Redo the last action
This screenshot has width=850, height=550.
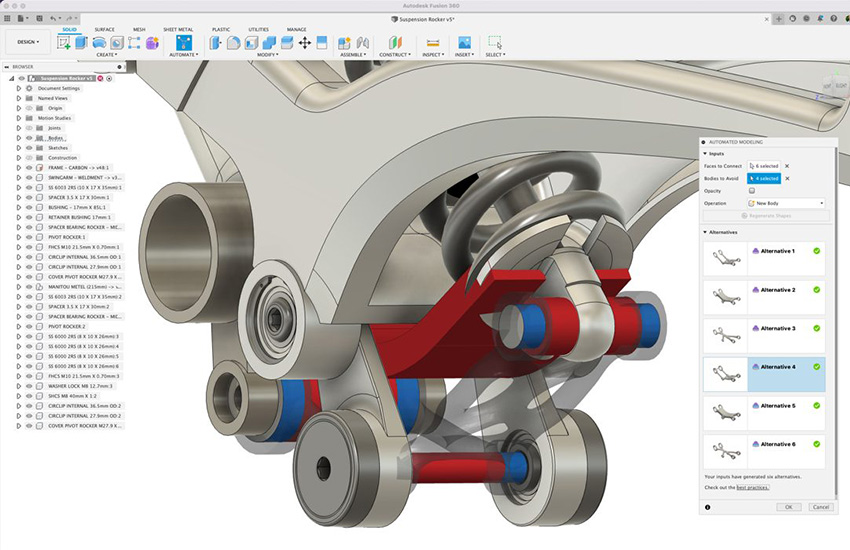[x=70, y=18]
